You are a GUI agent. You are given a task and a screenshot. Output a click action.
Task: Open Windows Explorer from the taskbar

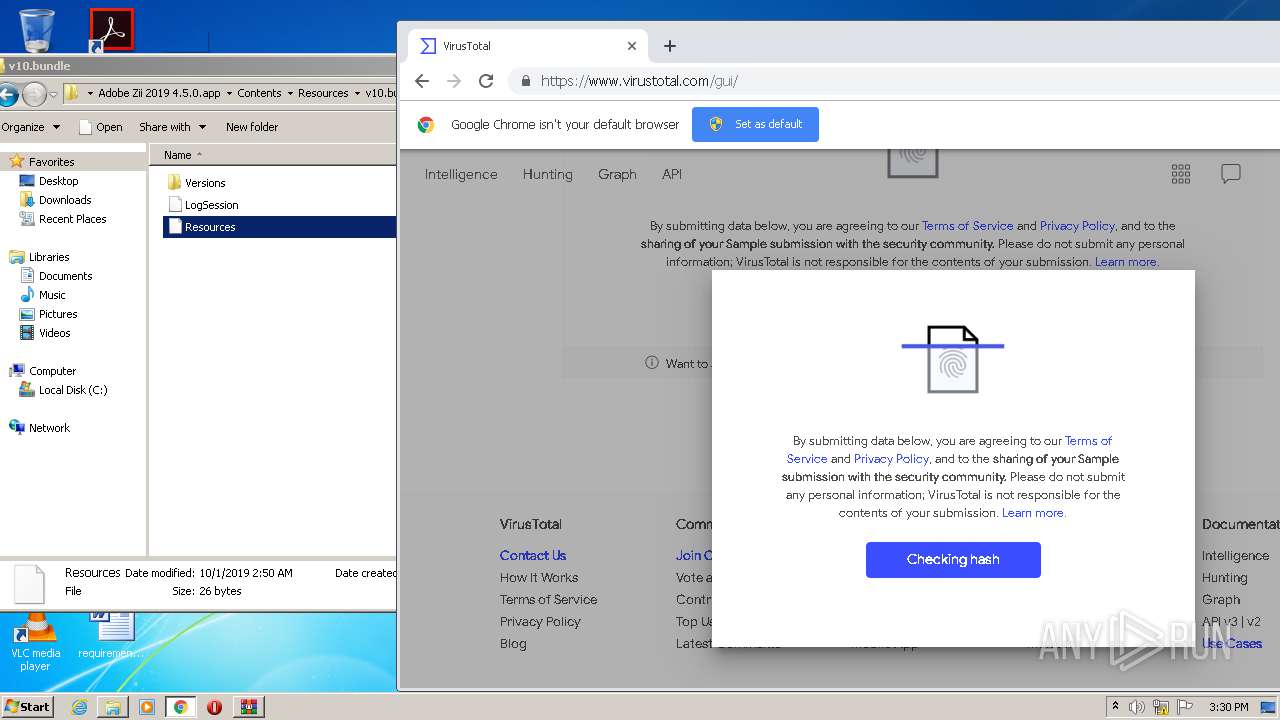click(x=113, y=707)
